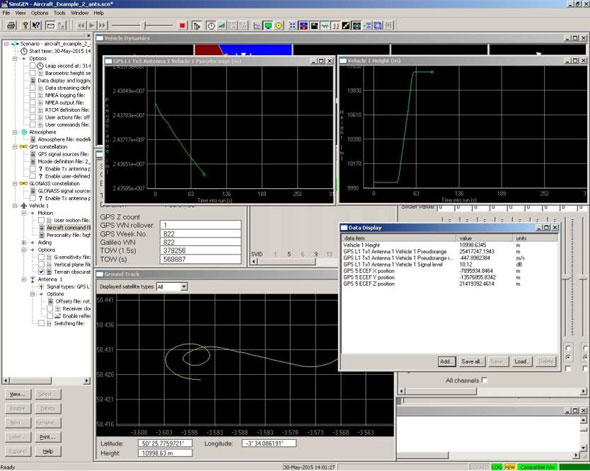This screenshot has height=471, width=590.
Task: Open the Options menu
Action: pyautogui.click(x=40, y=13)
